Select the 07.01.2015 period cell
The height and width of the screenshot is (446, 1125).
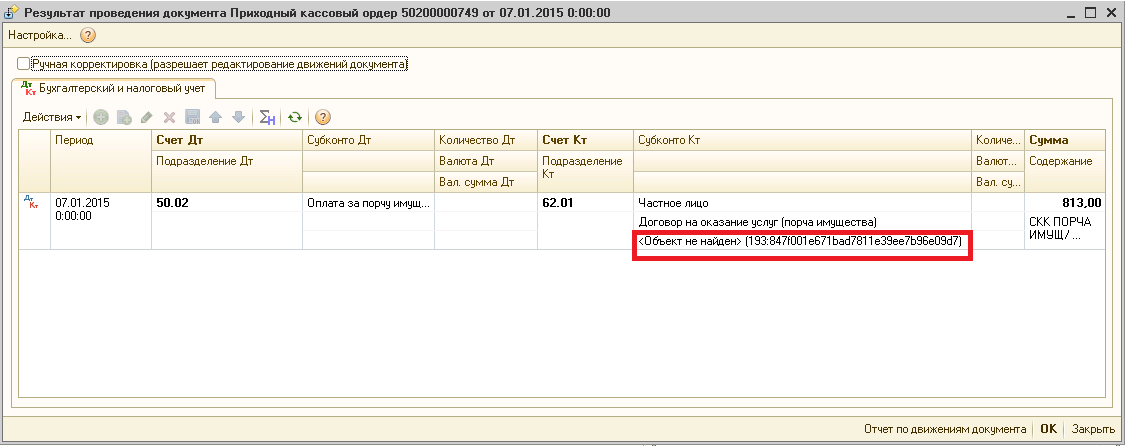100,221
